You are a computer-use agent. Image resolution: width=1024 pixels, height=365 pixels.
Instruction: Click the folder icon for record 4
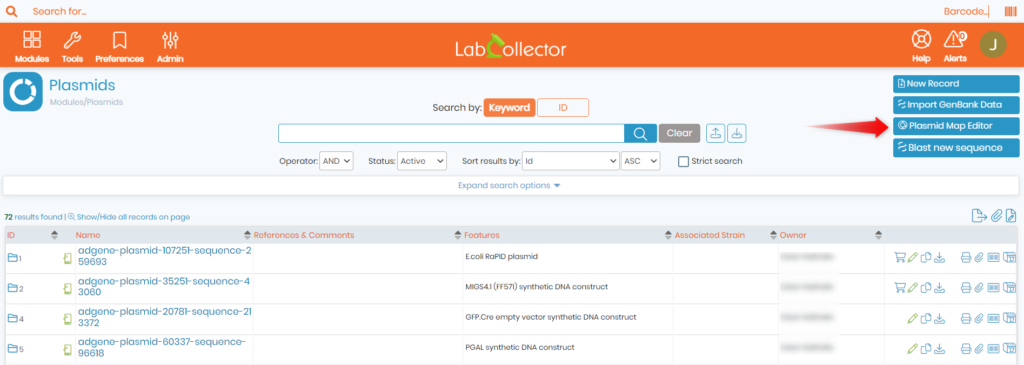click(12, 319)
